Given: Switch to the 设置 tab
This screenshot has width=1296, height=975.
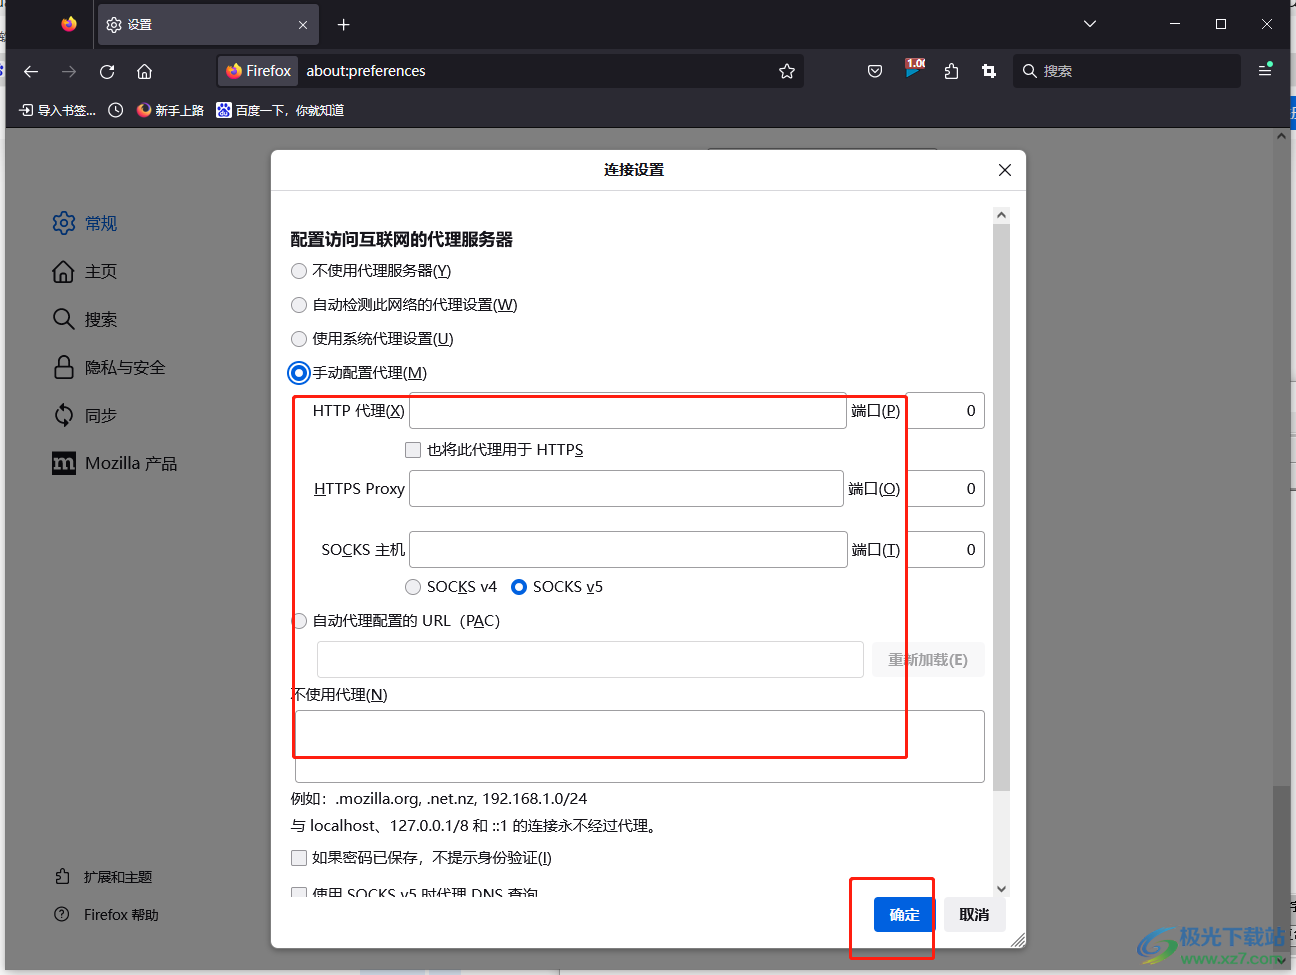Looking at the screenshot, I should tap(208, 25).
